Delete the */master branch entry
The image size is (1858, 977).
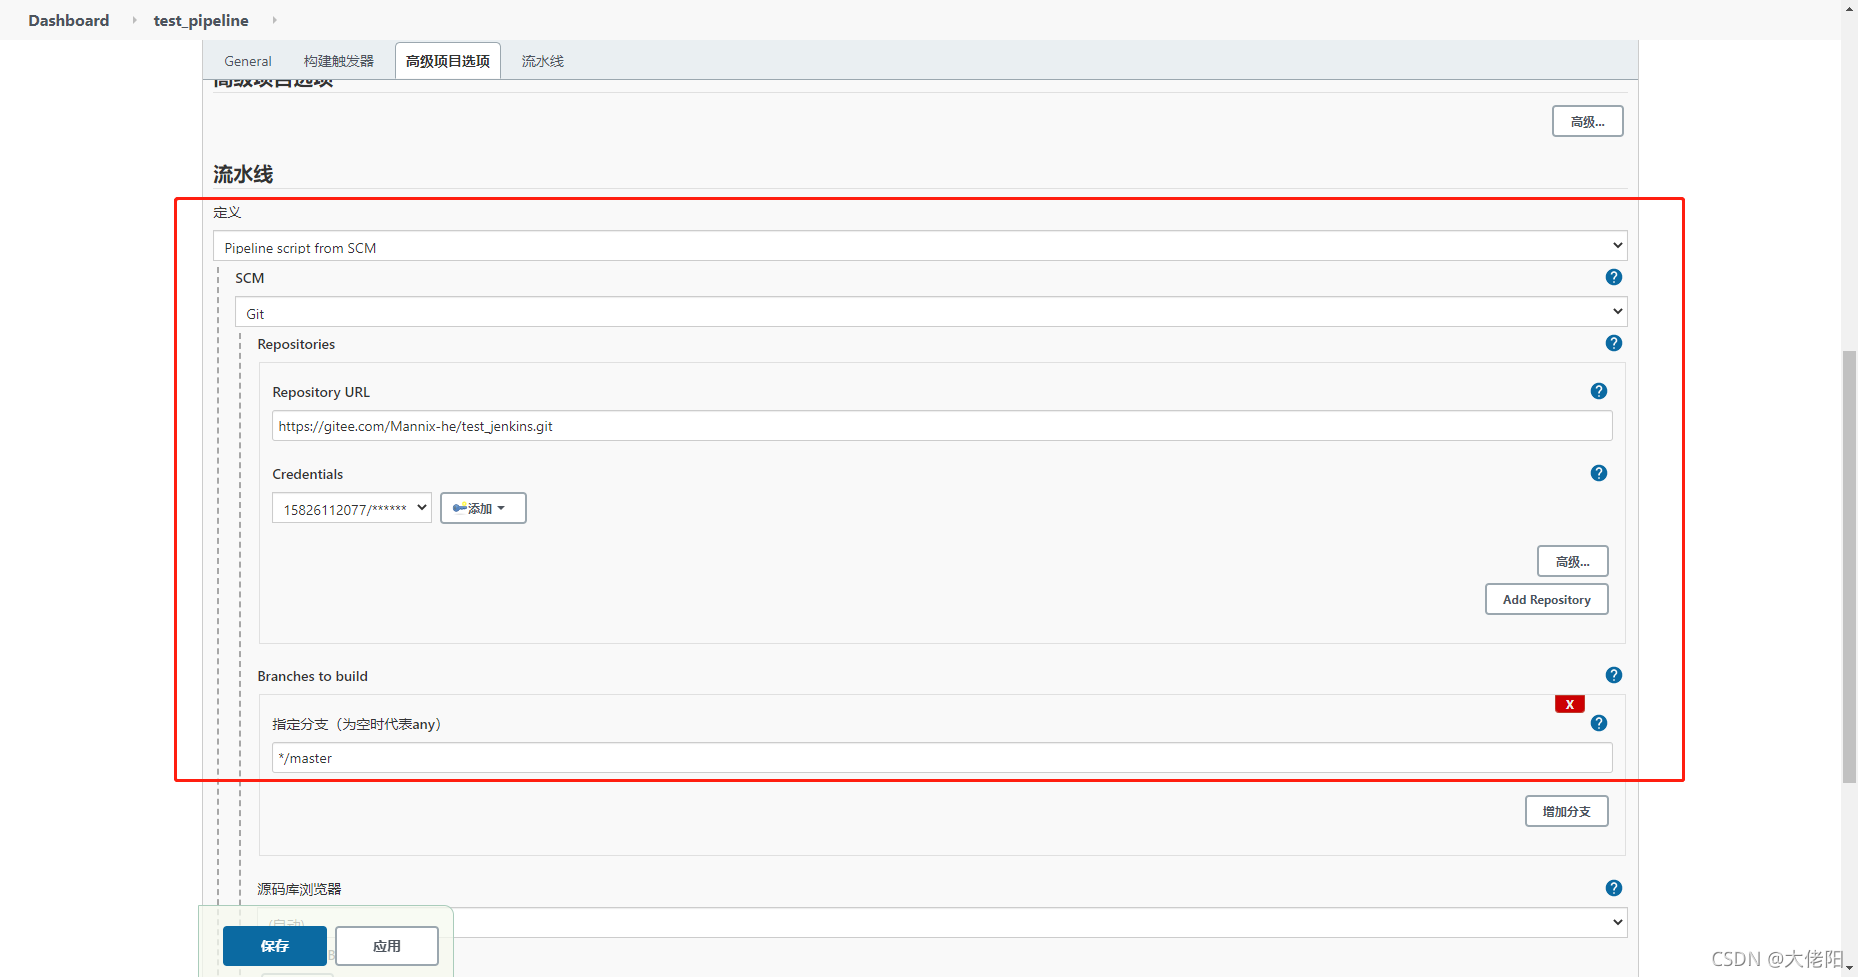tap(1569, 704)
